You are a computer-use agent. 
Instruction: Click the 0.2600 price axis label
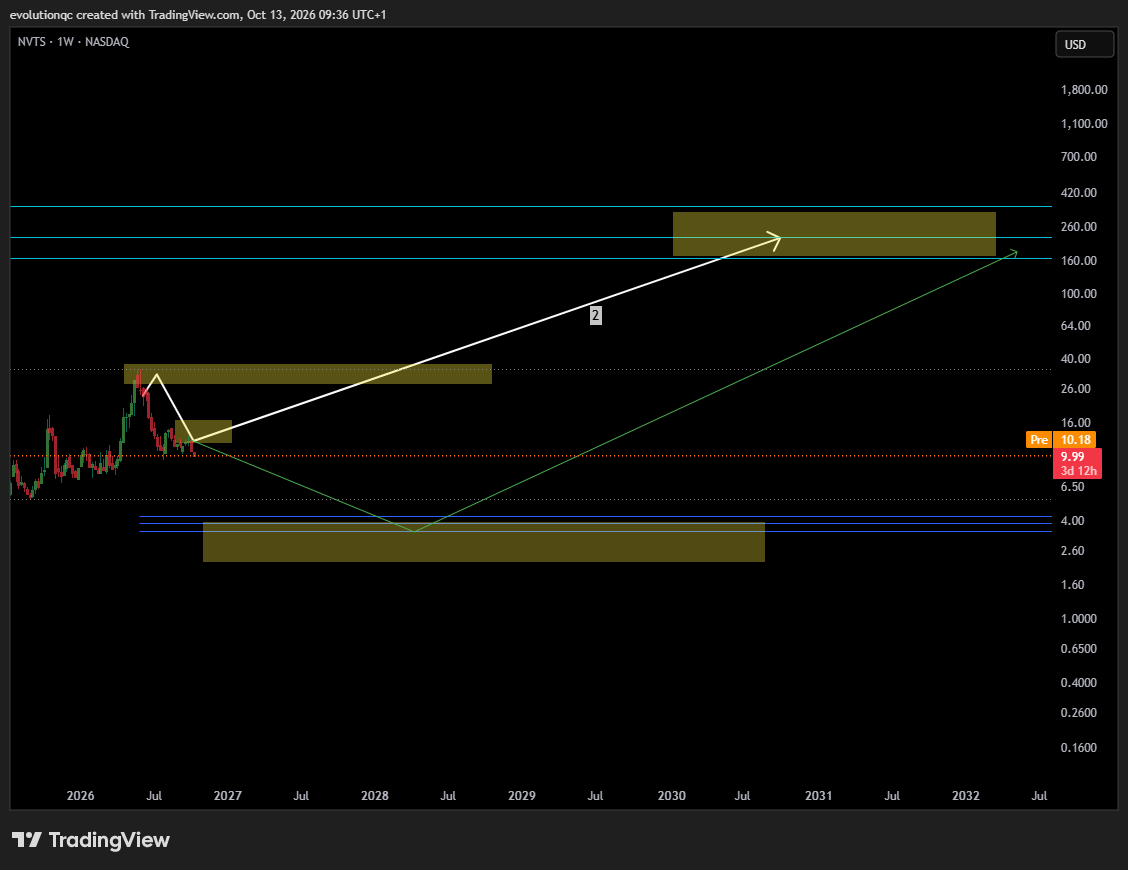[x=1079, y=713]
